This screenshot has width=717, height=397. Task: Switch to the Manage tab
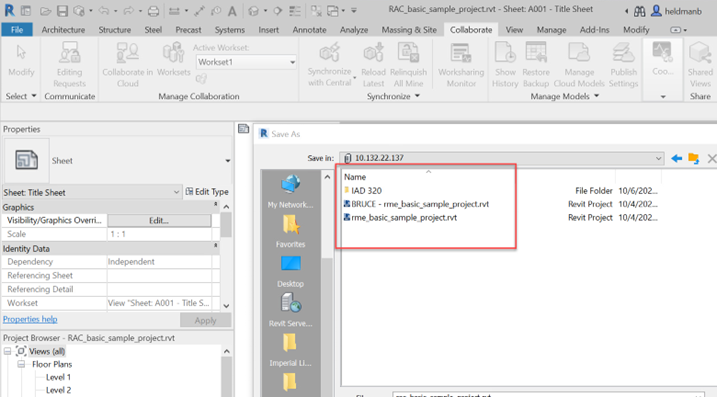[x=551, y=30]
